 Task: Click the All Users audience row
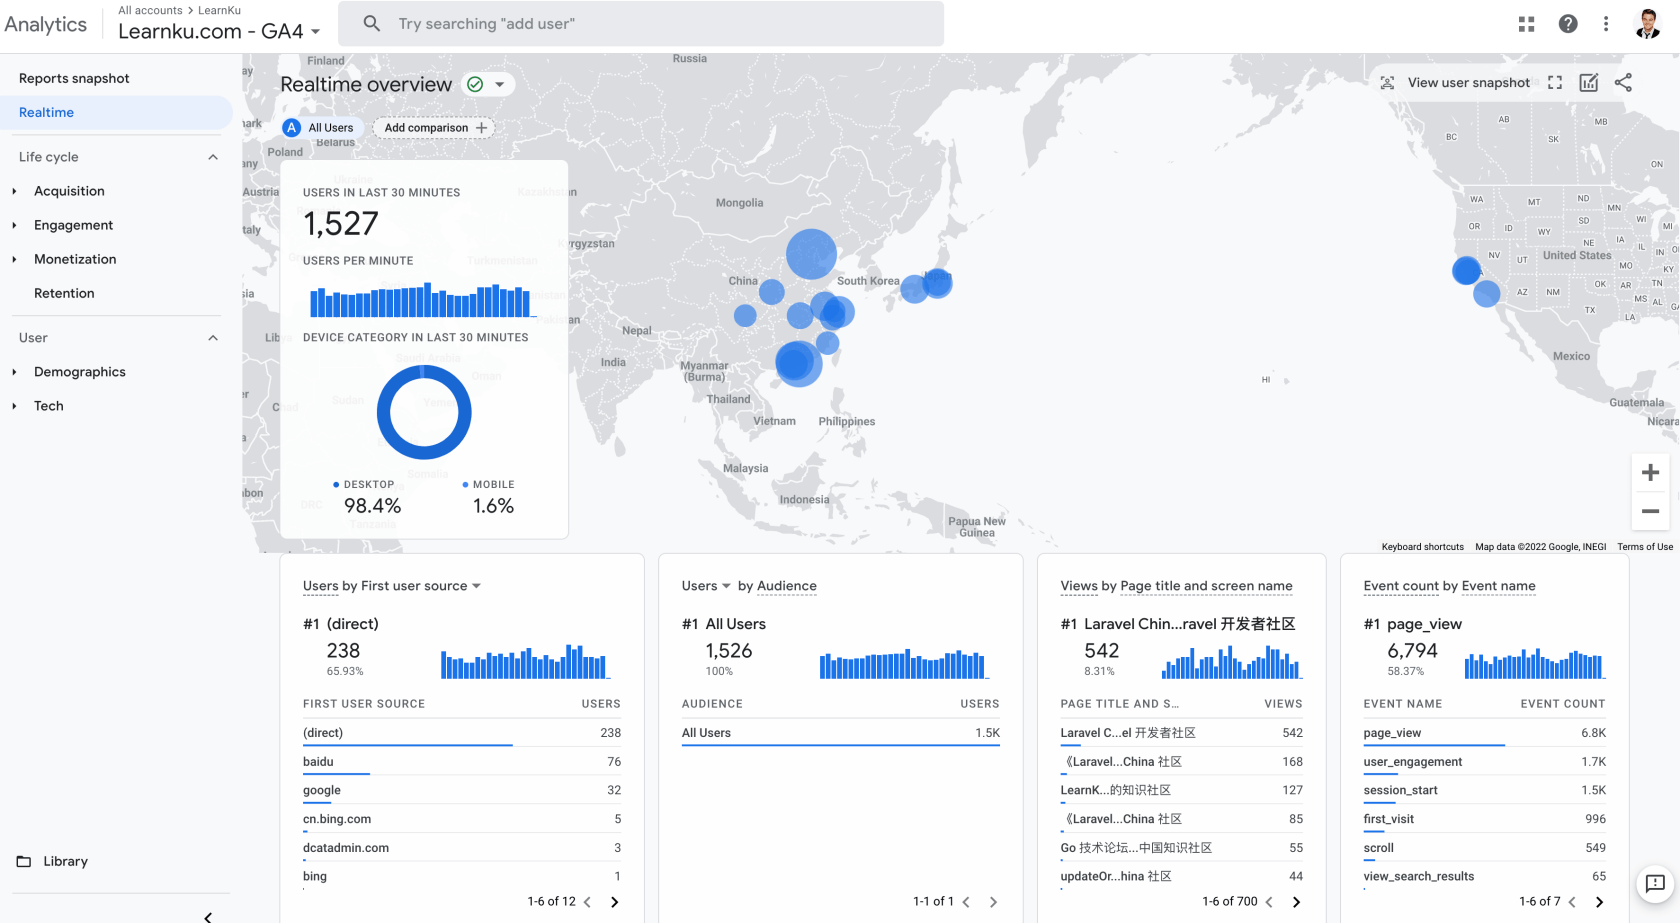[x=841, y=733]
